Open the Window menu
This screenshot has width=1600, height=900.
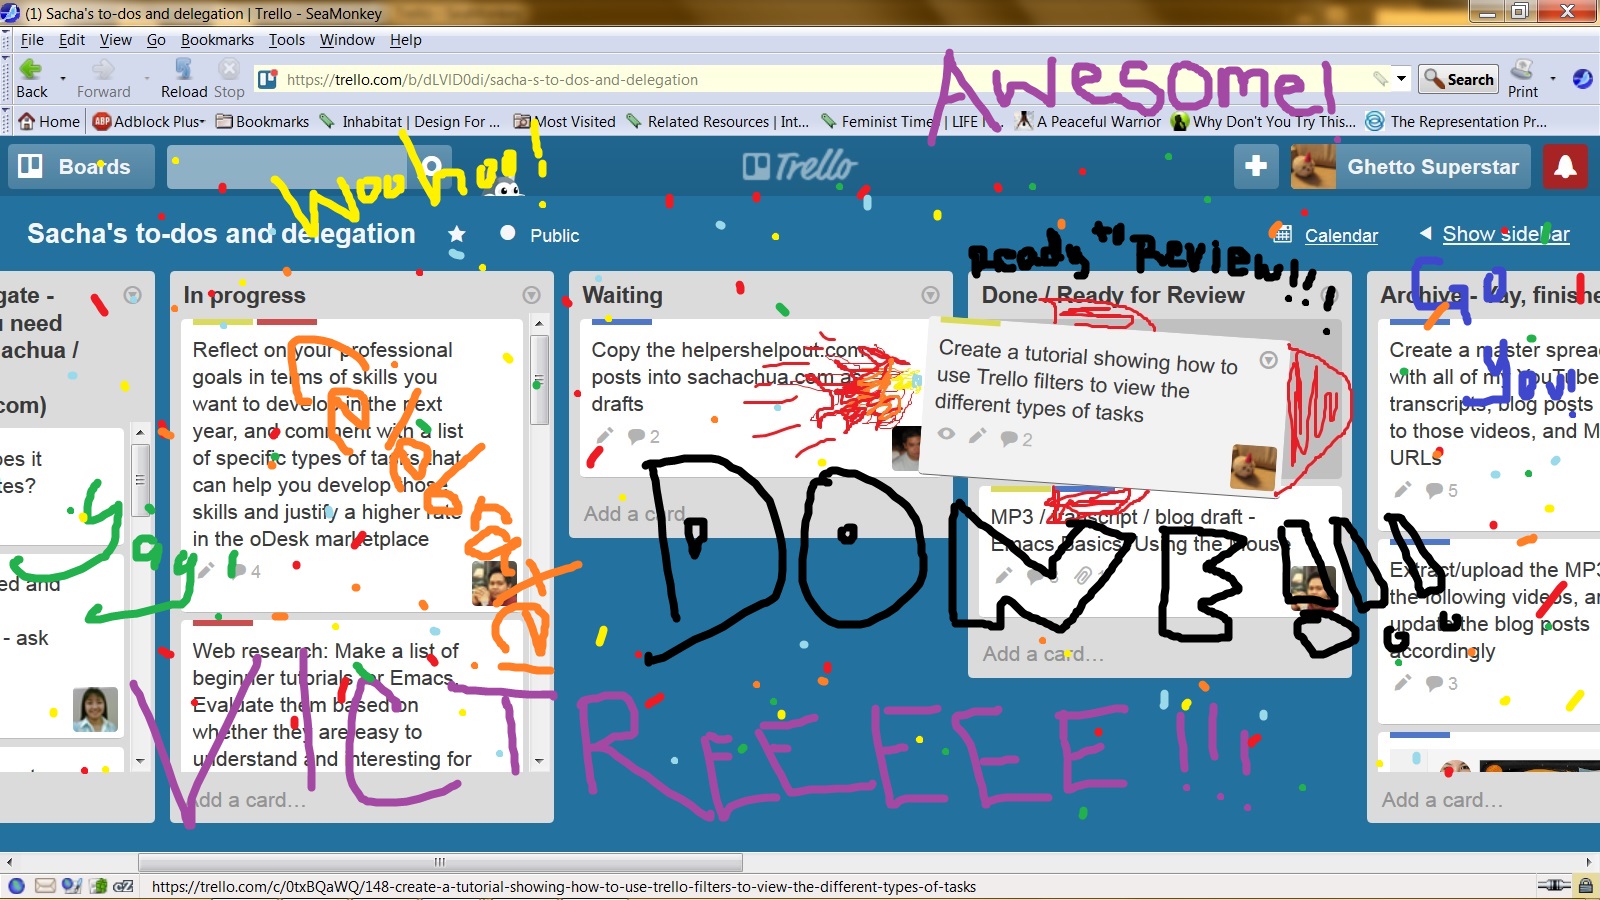coord(347,40)
